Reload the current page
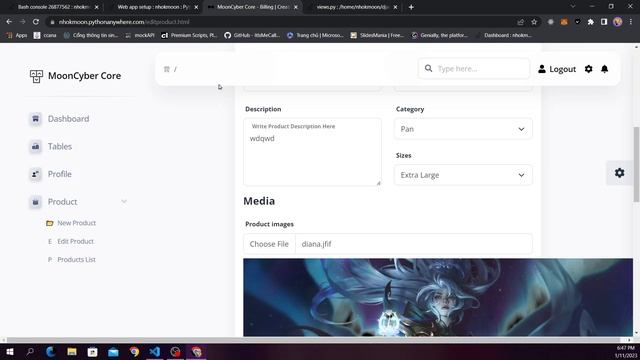The width and height of the screenshot is (640, 360). pyautogui.click(x=36, y=22)
